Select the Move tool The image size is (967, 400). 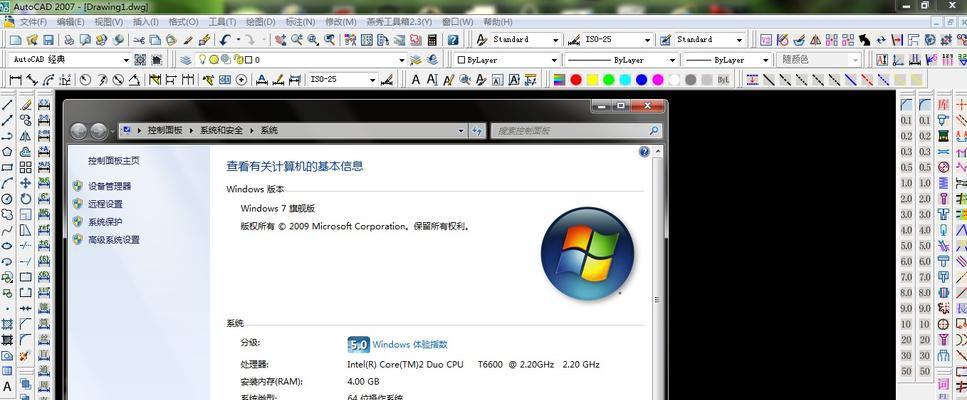point(25,183)
